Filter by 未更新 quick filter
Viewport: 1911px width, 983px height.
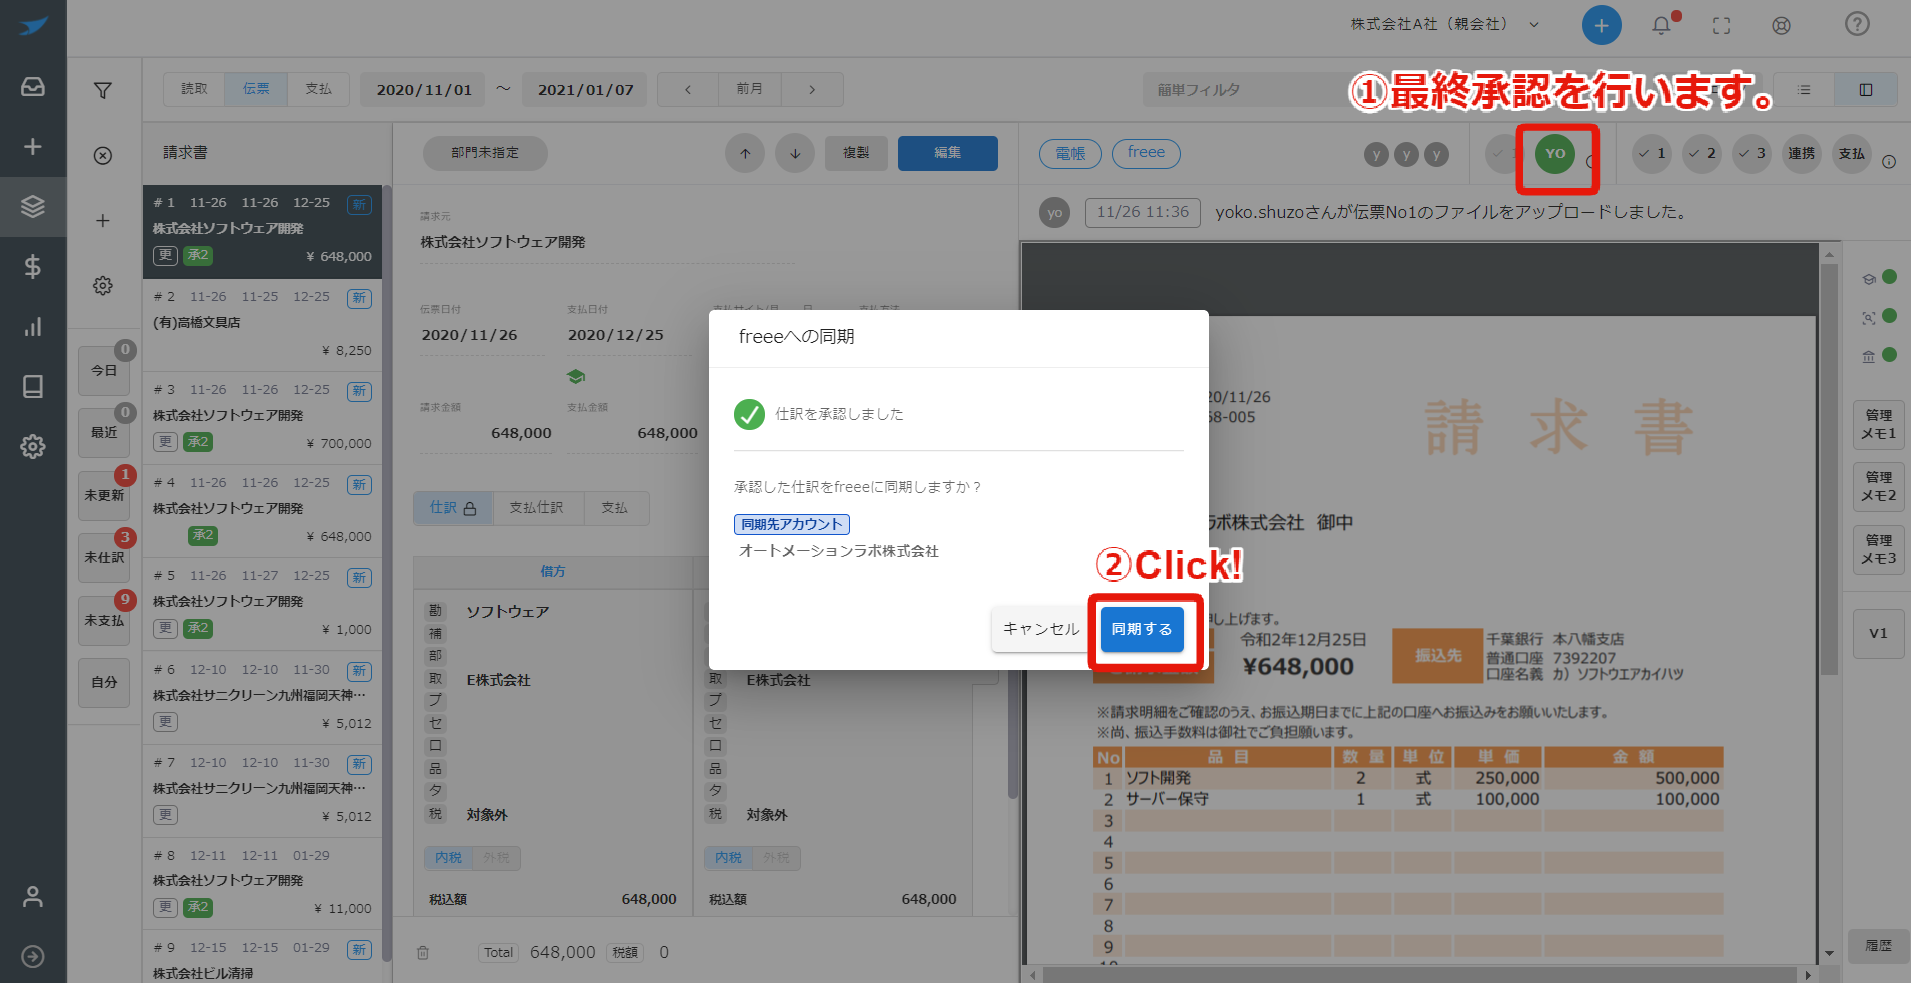[x=104, y=495]
